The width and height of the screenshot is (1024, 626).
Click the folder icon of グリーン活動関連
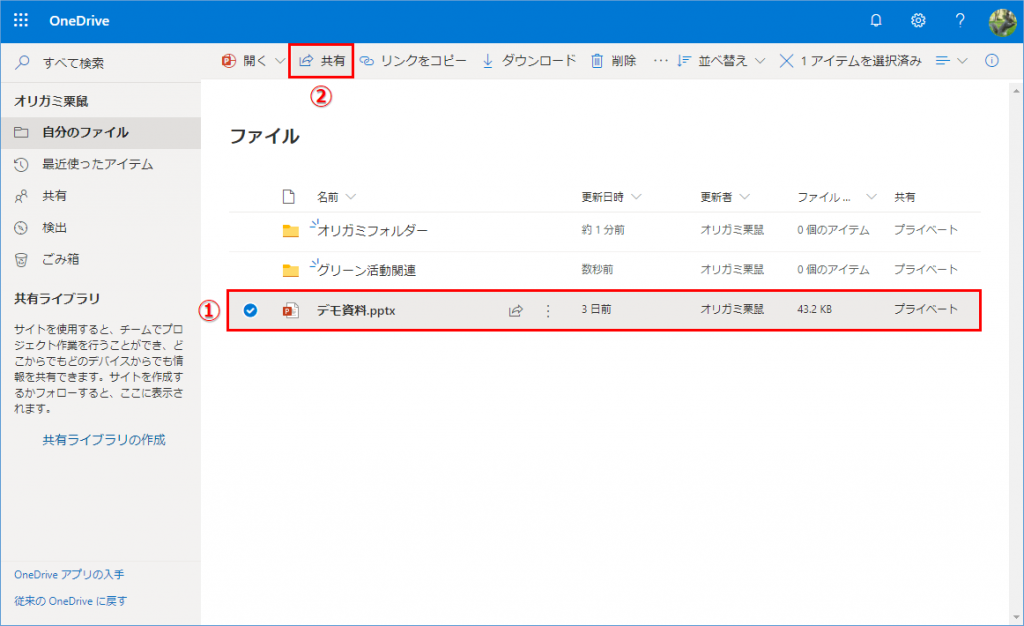coord(291,270)
